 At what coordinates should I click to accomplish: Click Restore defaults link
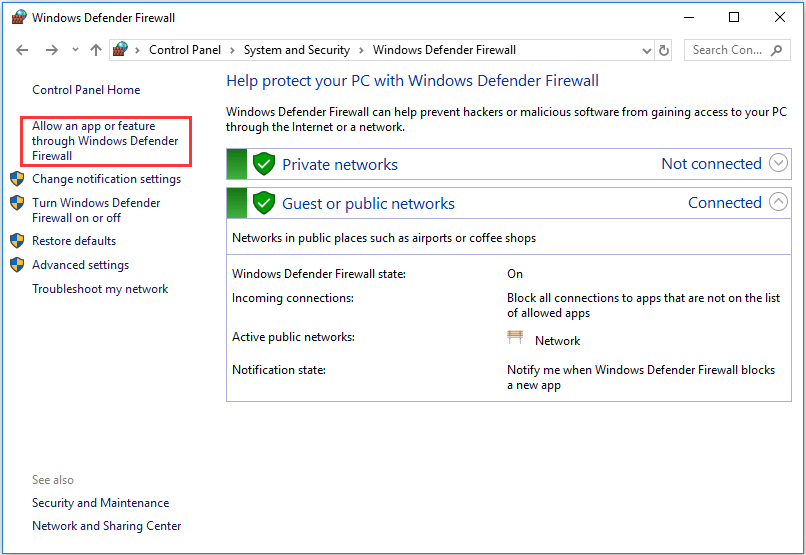coord(74,241)
